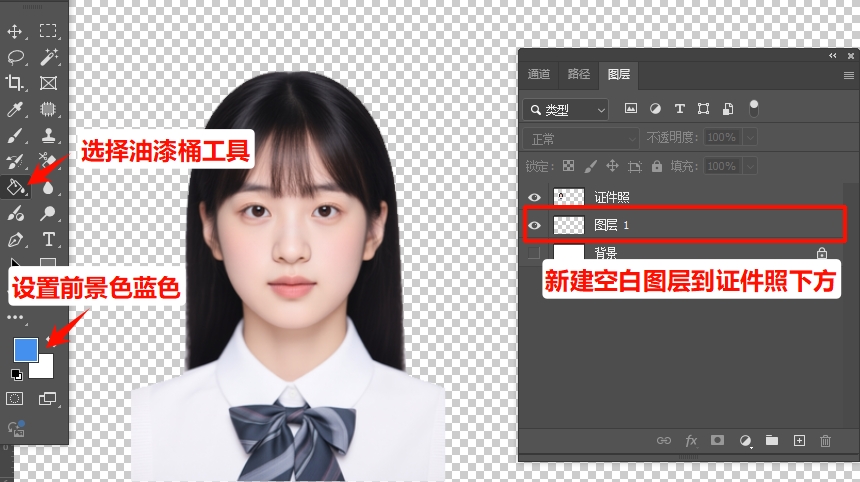The image size is (860, 482).
Task: Toggle lock image pixels brush icon
Action: click(590, 166)
